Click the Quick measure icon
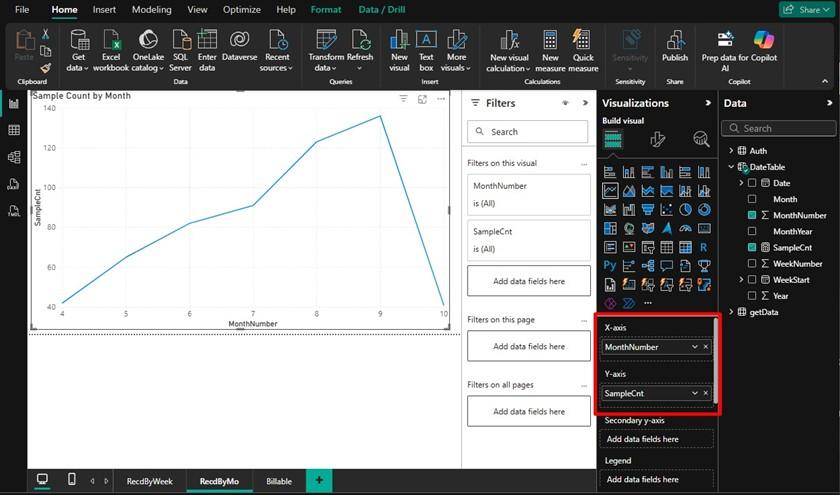This screenshot has width=840, height=495. (x=583, y=40)
